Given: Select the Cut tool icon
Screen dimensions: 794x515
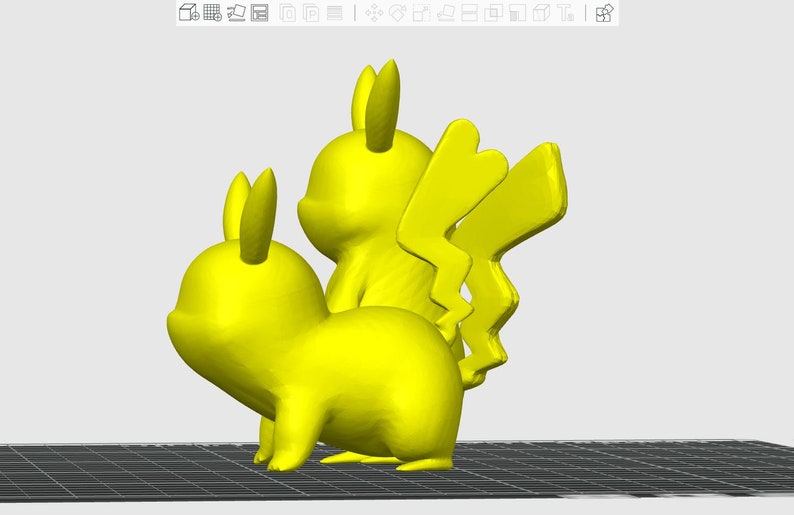Looking at the screenshot, I should (x=469, y=13).
